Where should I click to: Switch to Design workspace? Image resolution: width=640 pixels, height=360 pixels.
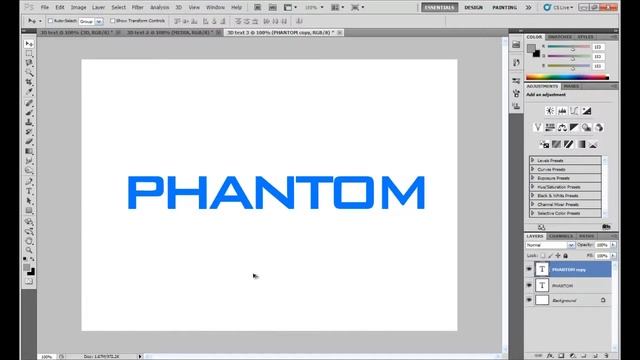[473, 7]
